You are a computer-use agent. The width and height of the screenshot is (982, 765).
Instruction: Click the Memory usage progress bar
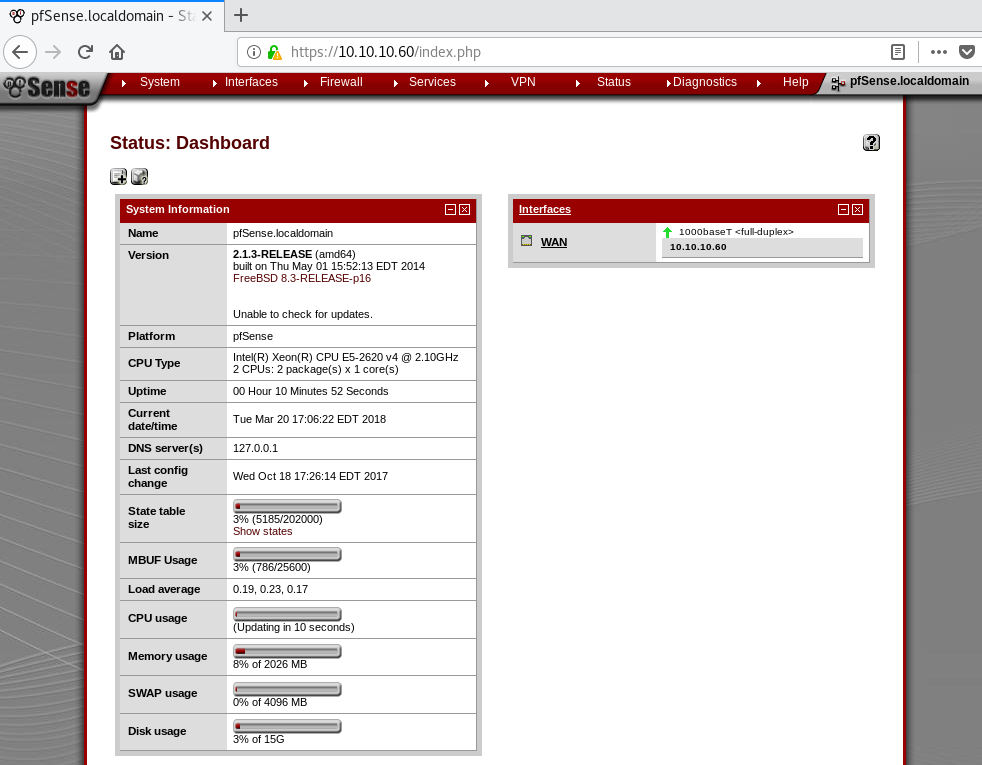287,652
